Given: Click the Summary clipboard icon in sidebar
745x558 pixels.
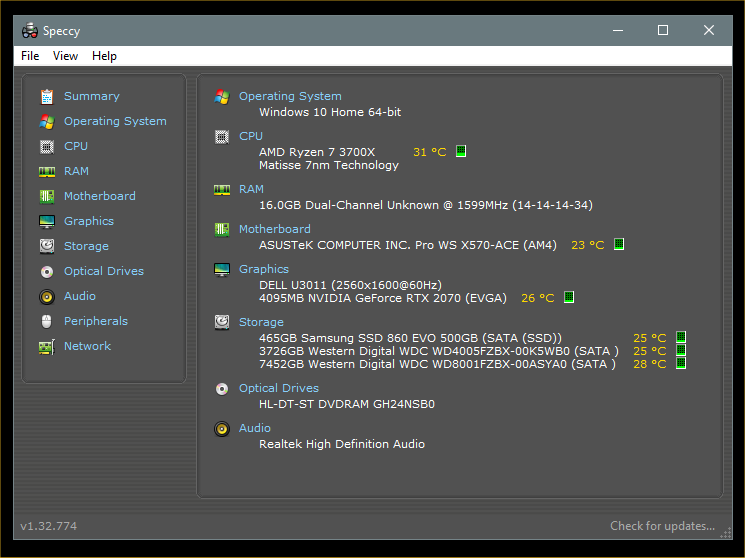Looking at the screenshot, I should click(x=47, y=96).
